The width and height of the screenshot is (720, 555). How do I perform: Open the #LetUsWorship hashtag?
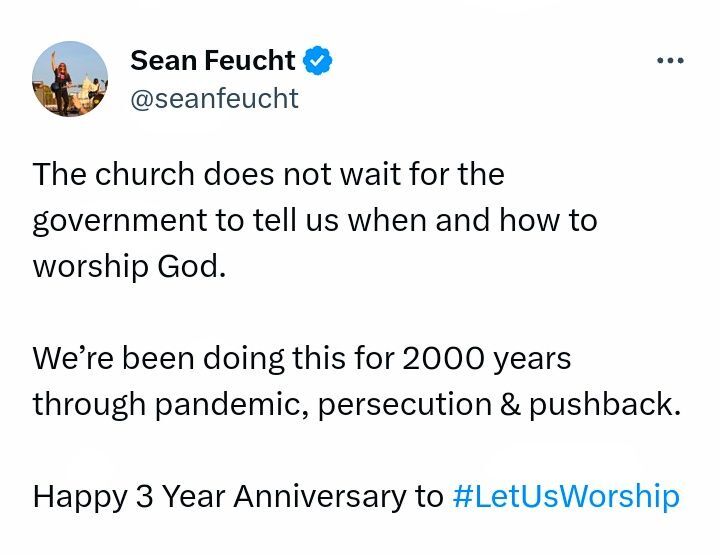pos(565,496)
